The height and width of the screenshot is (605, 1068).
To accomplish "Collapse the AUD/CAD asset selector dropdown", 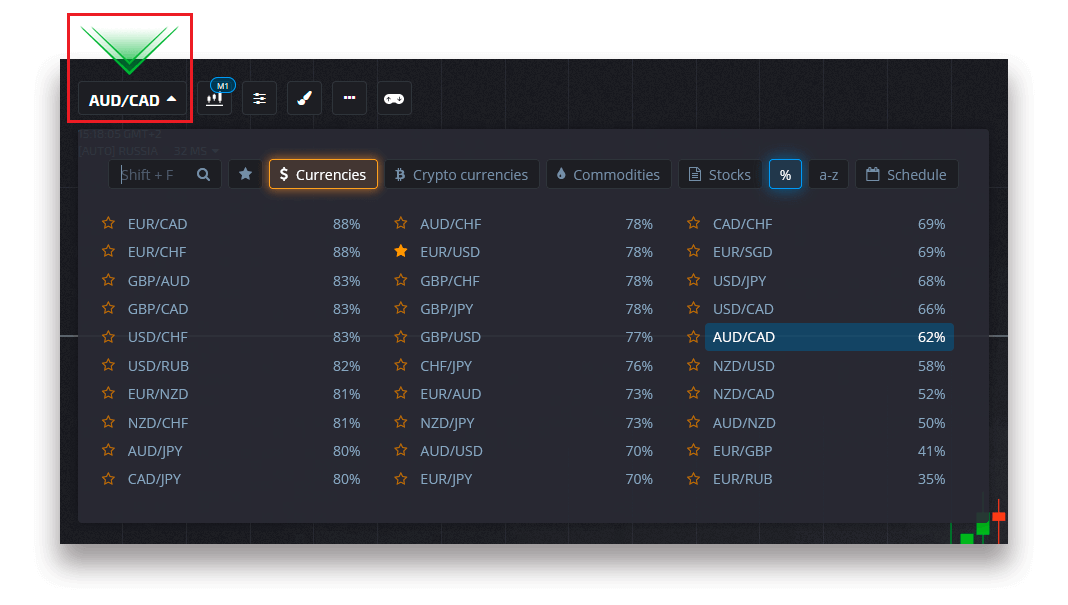I will 132,100.
